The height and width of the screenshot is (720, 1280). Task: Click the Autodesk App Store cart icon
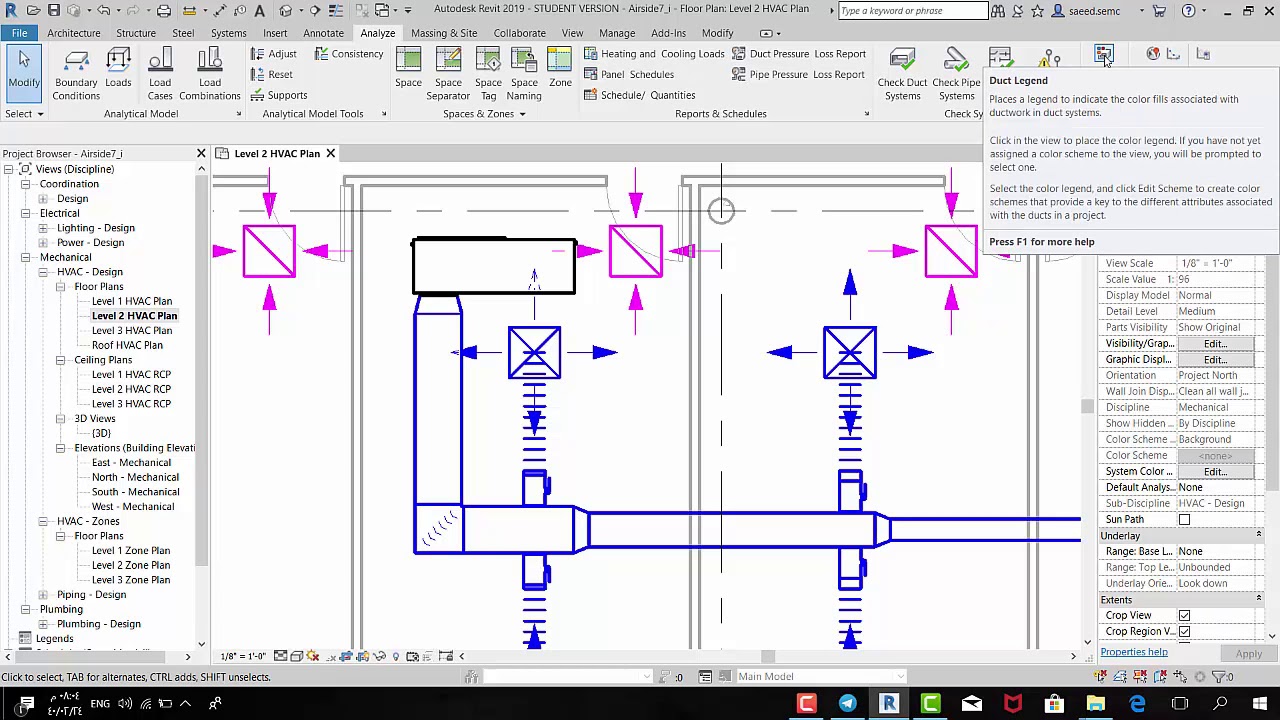tap(1159, 11)
